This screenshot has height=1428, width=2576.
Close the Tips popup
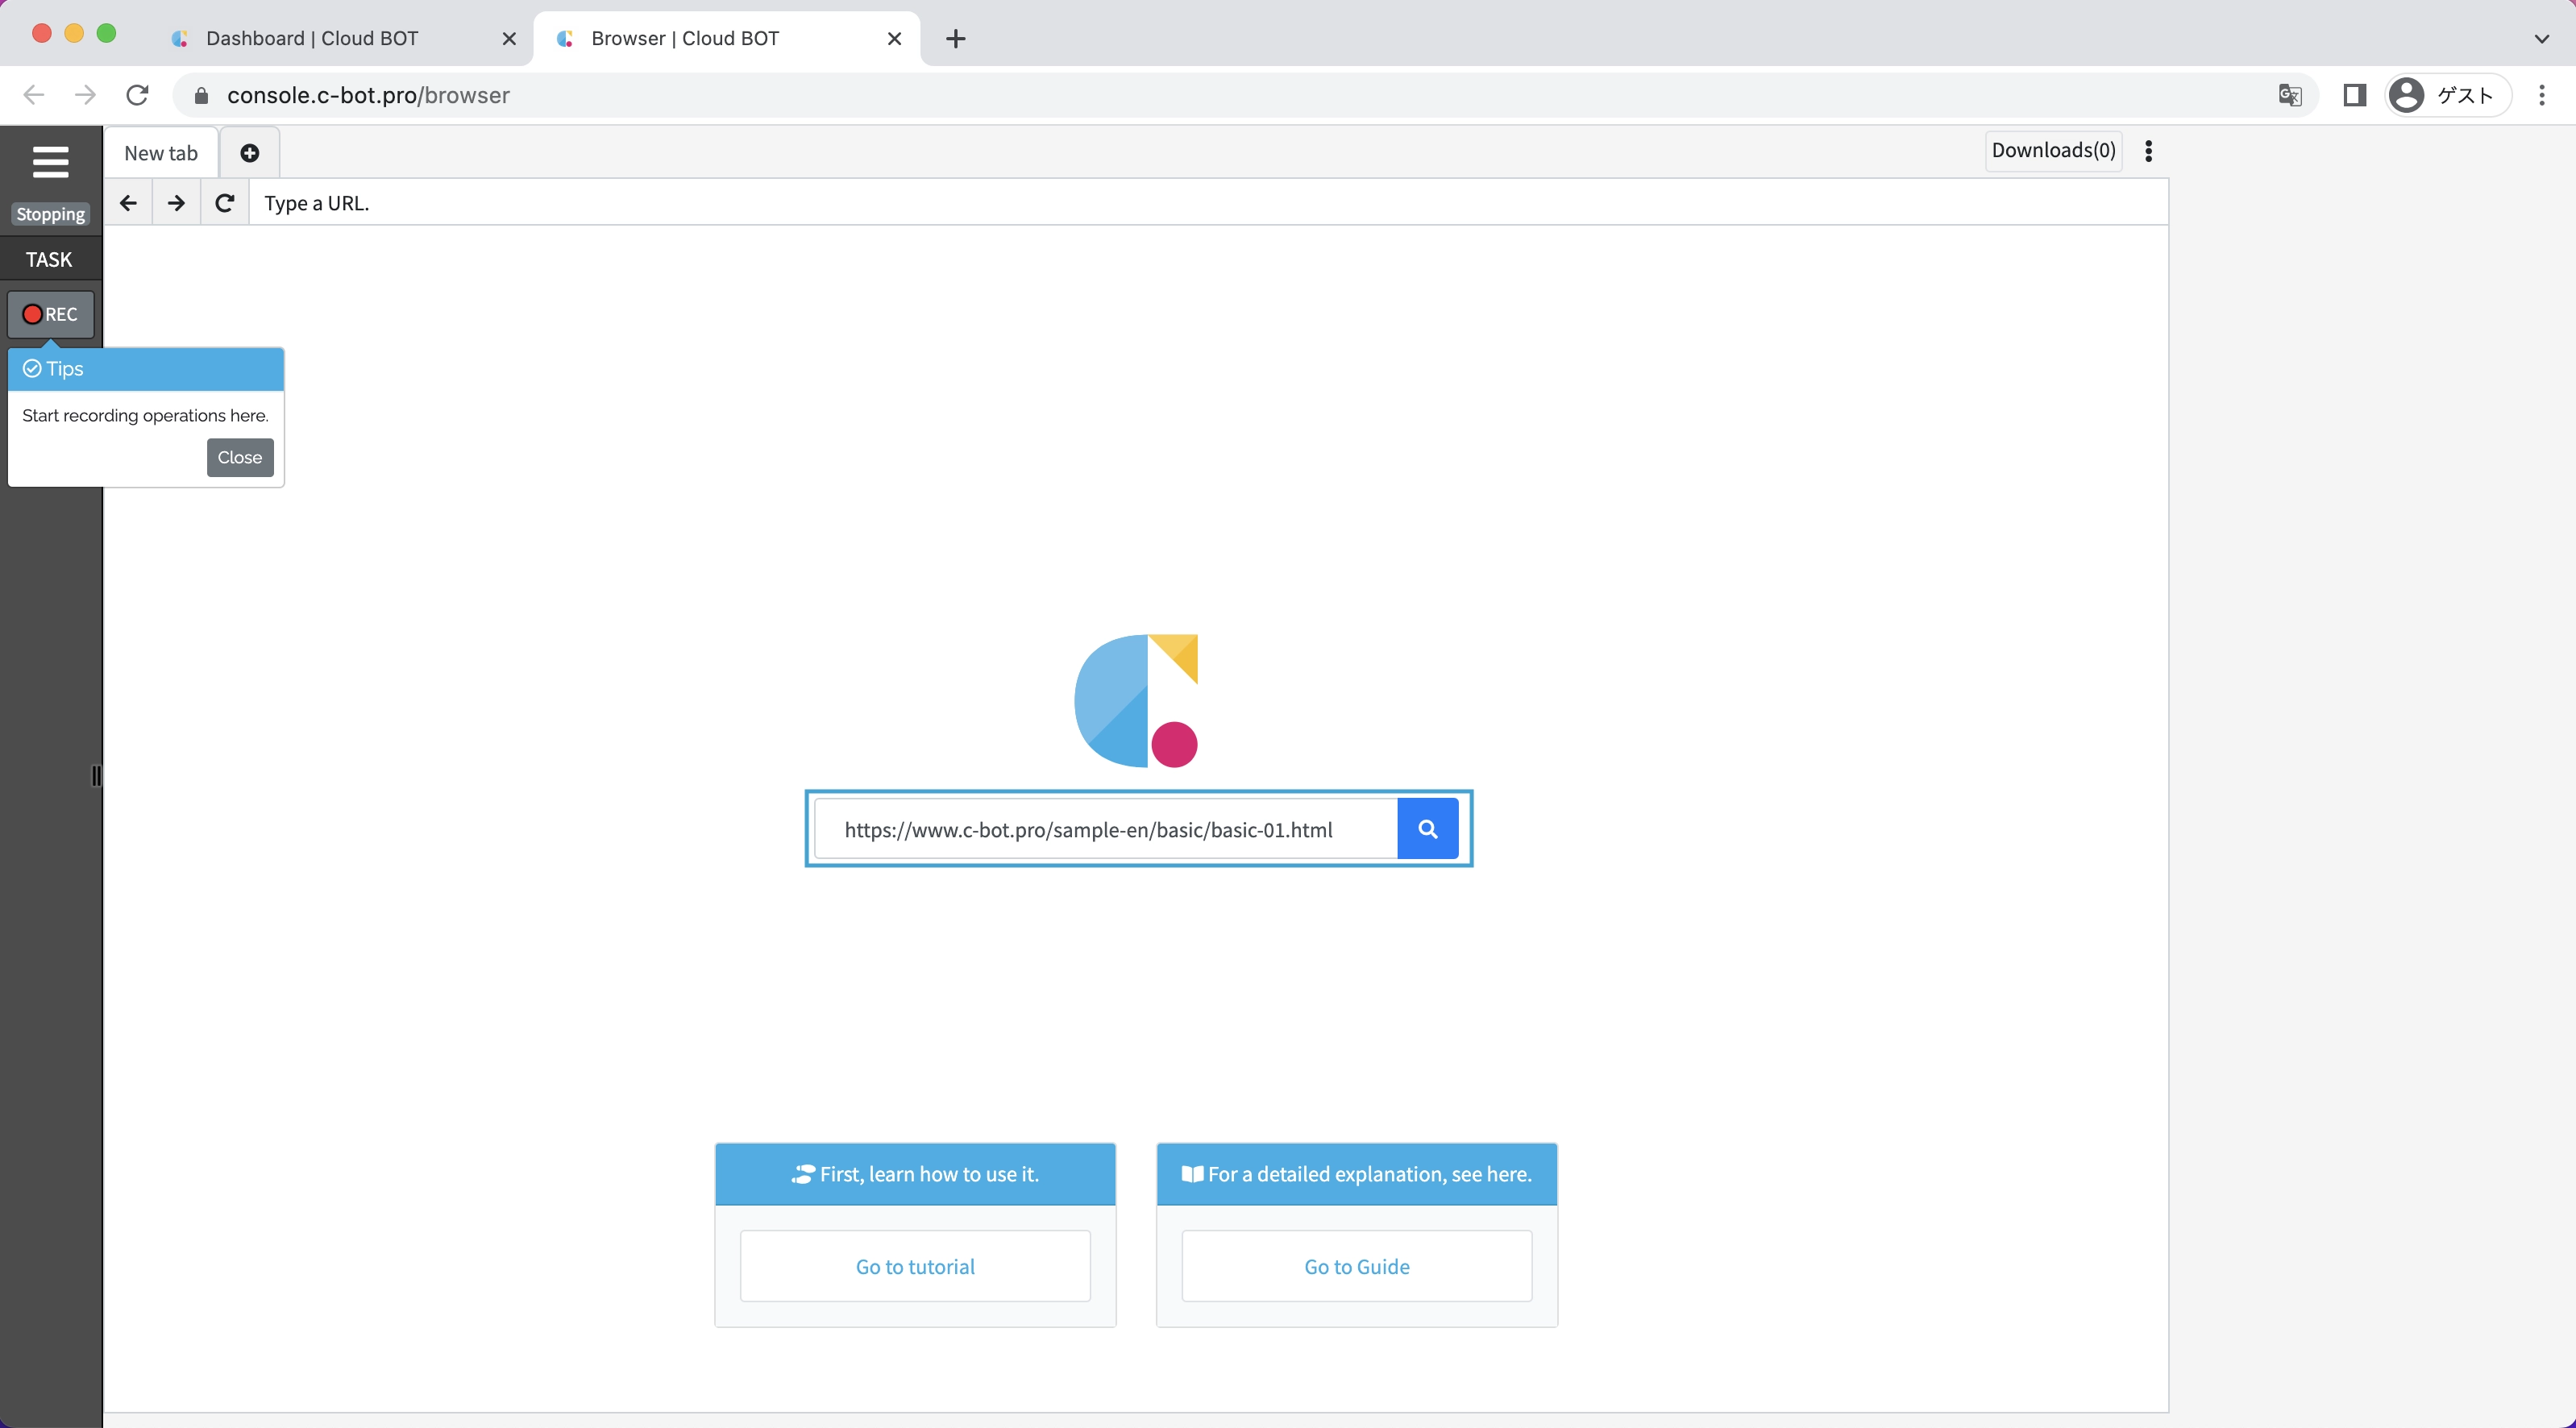240,457
